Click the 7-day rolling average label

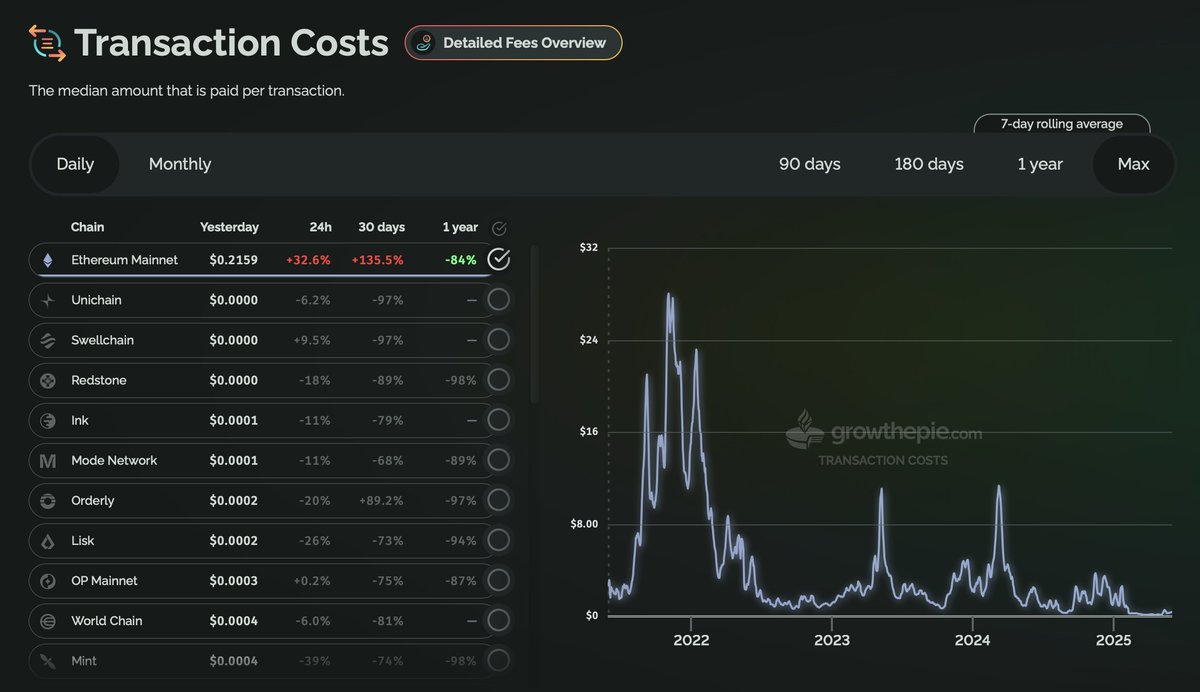1062,124
